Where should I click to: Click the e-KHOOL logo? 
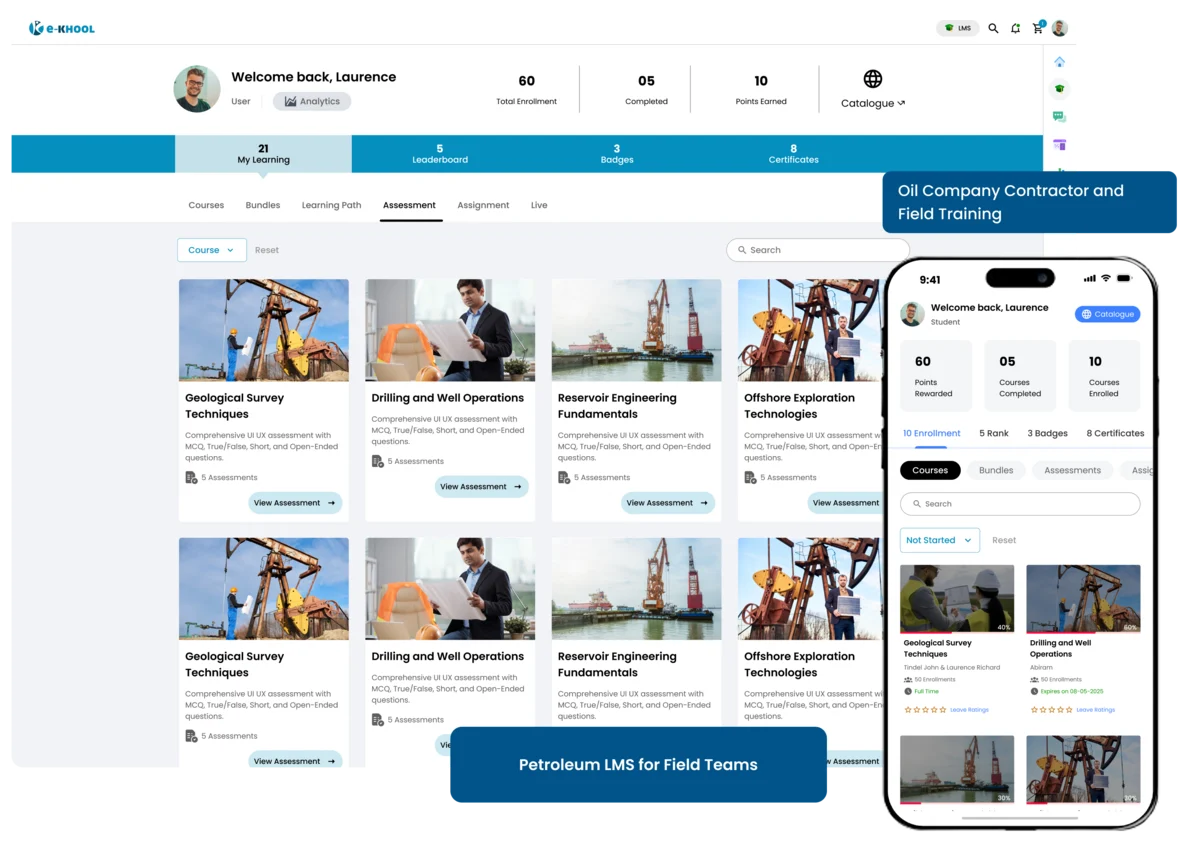pos(61,28)
